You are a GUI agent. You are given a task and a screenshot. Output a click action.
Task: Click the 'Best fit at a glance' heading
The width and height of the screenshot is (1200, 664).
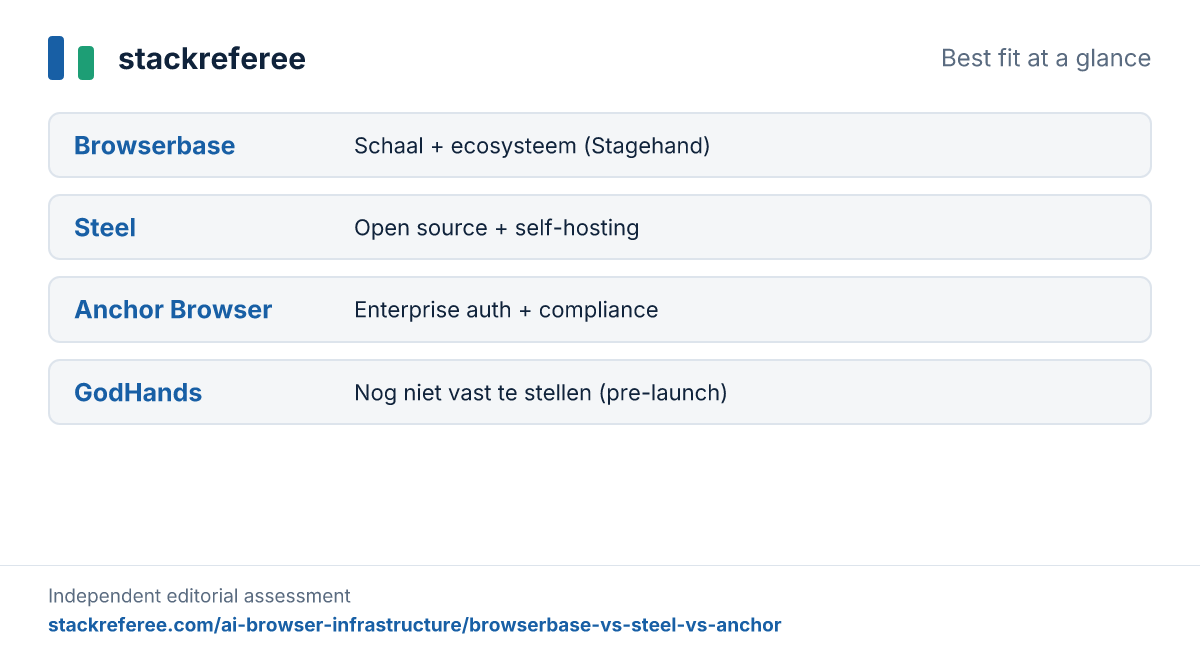click(1046, 58)
